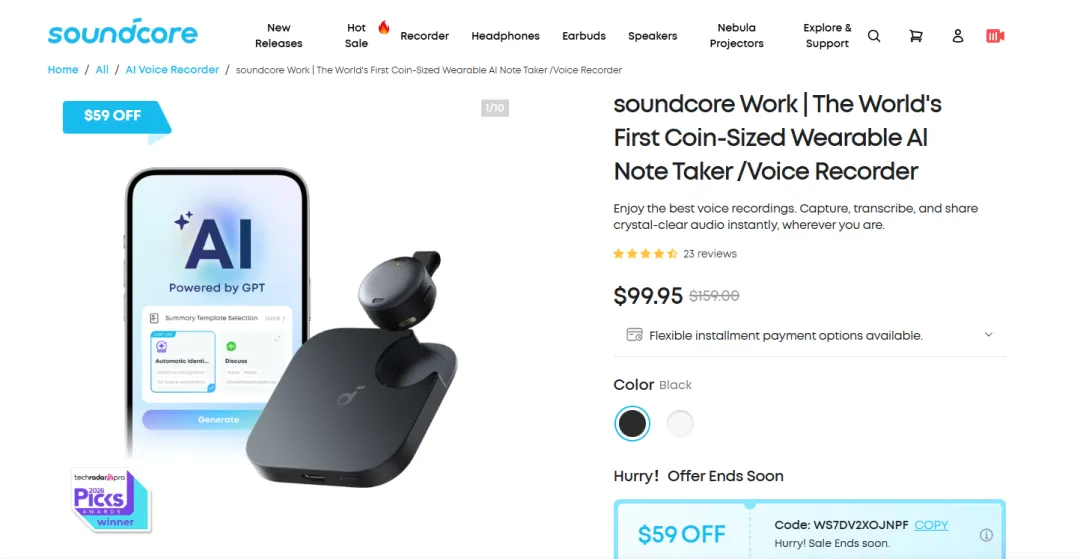
Task: Open the Explore & Support menu
Action: coord(827,36)
